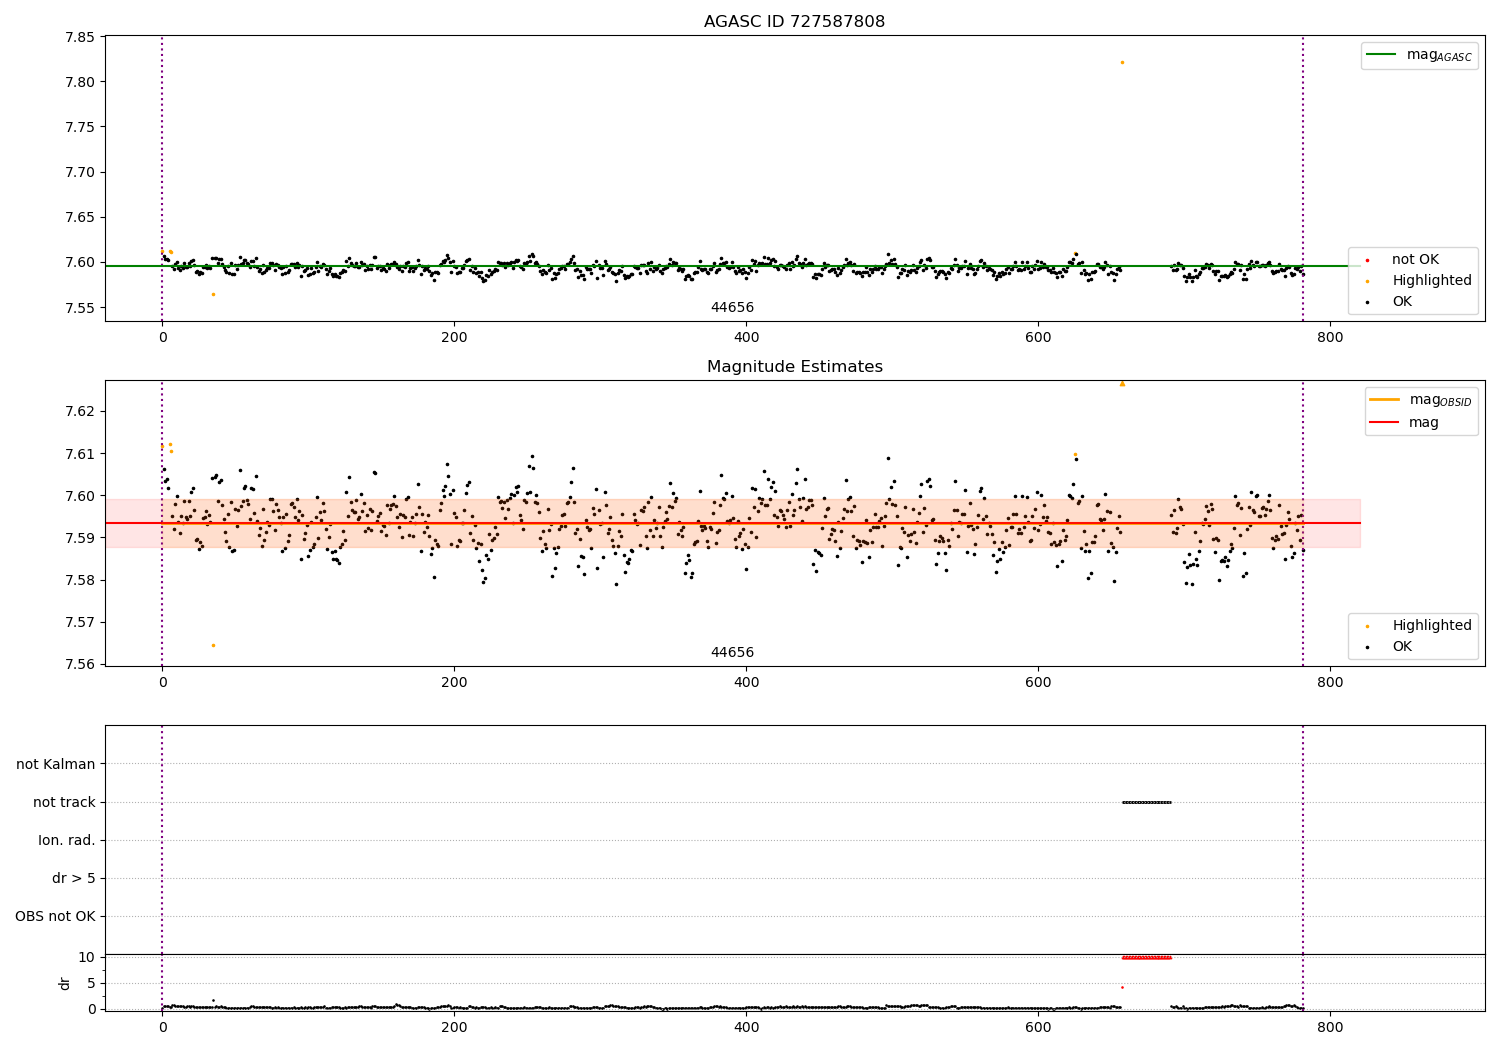
Task: Click the 7.62 y-axis tick label
Action: click(x=79, y=412)
